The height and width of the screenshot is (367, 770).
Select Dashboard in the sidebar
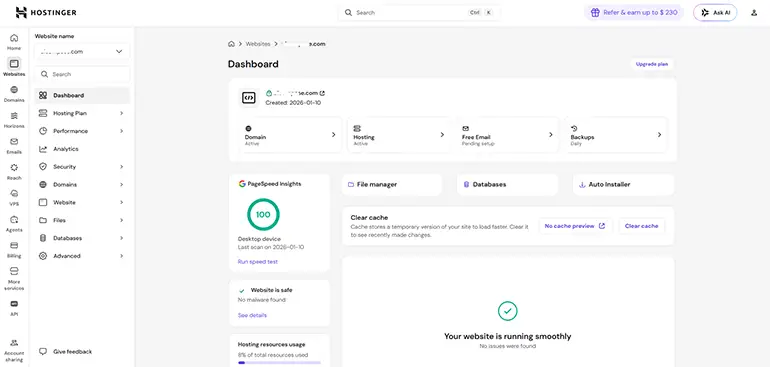[x=82, y=95]
